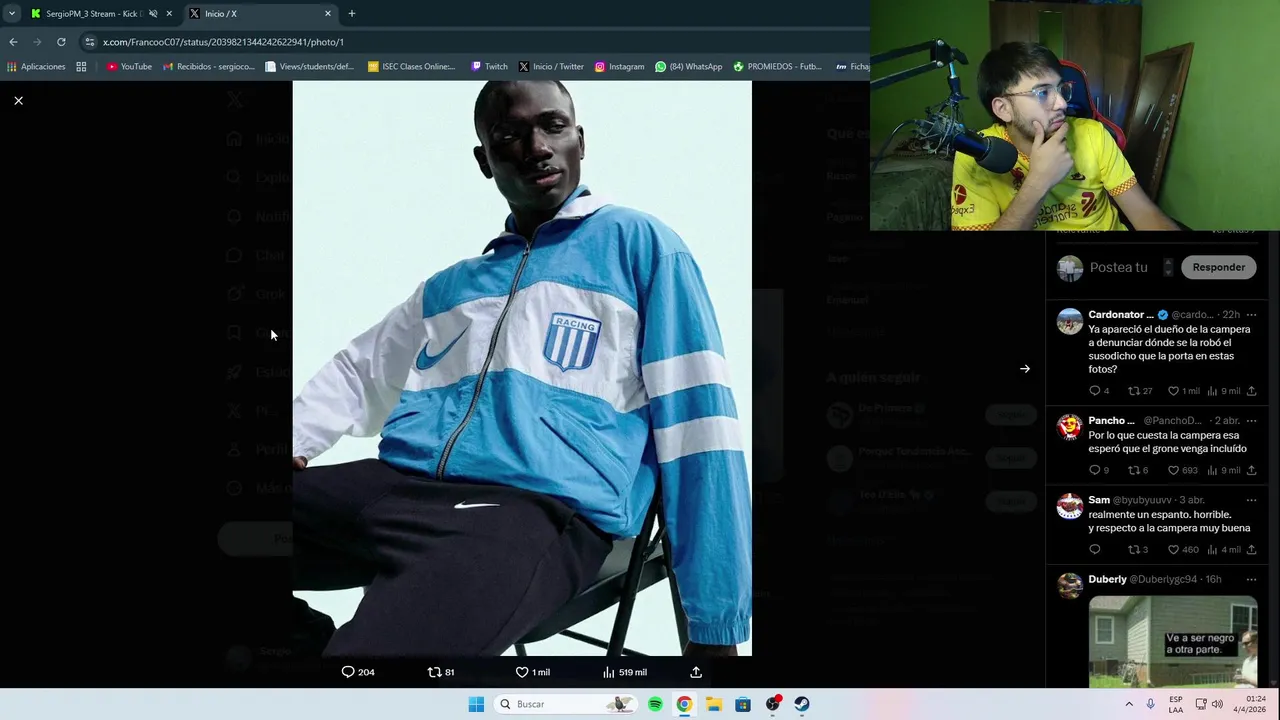Open the ESP LAA language switcher
The width and height of the screenshot is (1280, 720).
point(1176,704)
